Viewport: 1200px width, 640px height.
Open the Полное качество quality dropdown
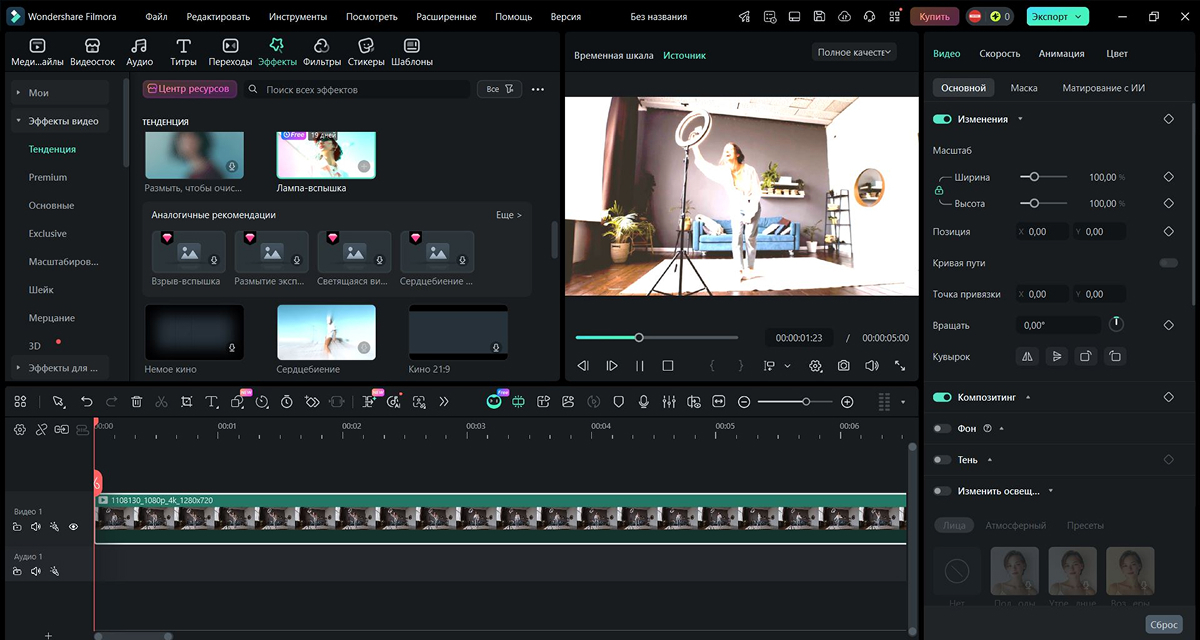[855, 52]
